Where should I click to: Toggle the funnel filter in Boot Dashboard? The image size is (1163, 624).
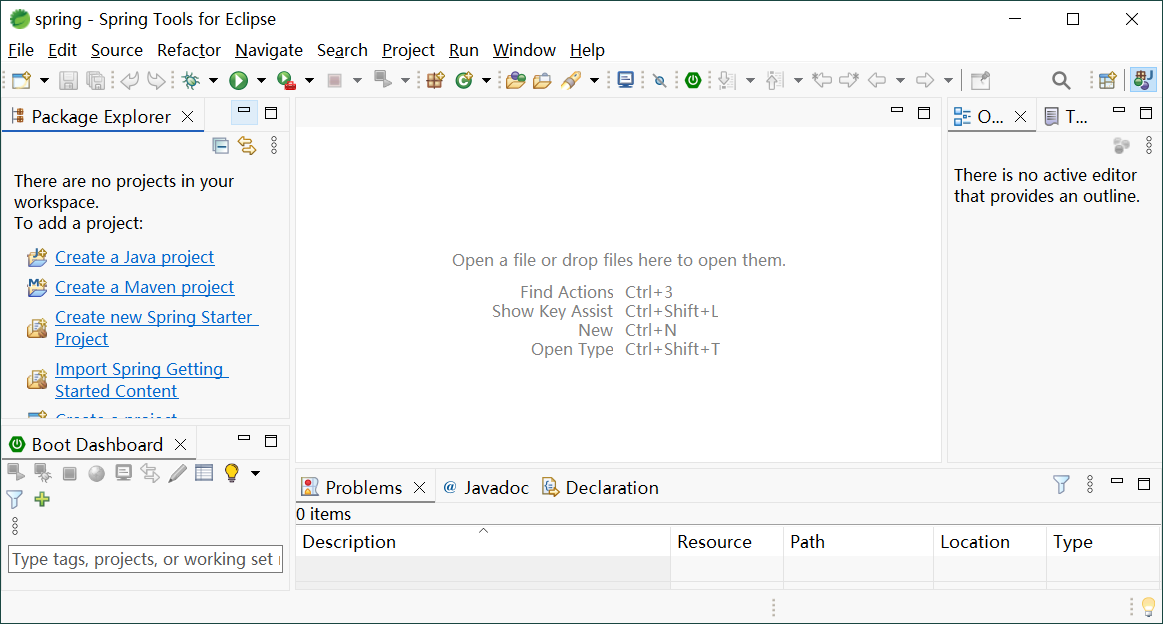(x=15, y=499)
